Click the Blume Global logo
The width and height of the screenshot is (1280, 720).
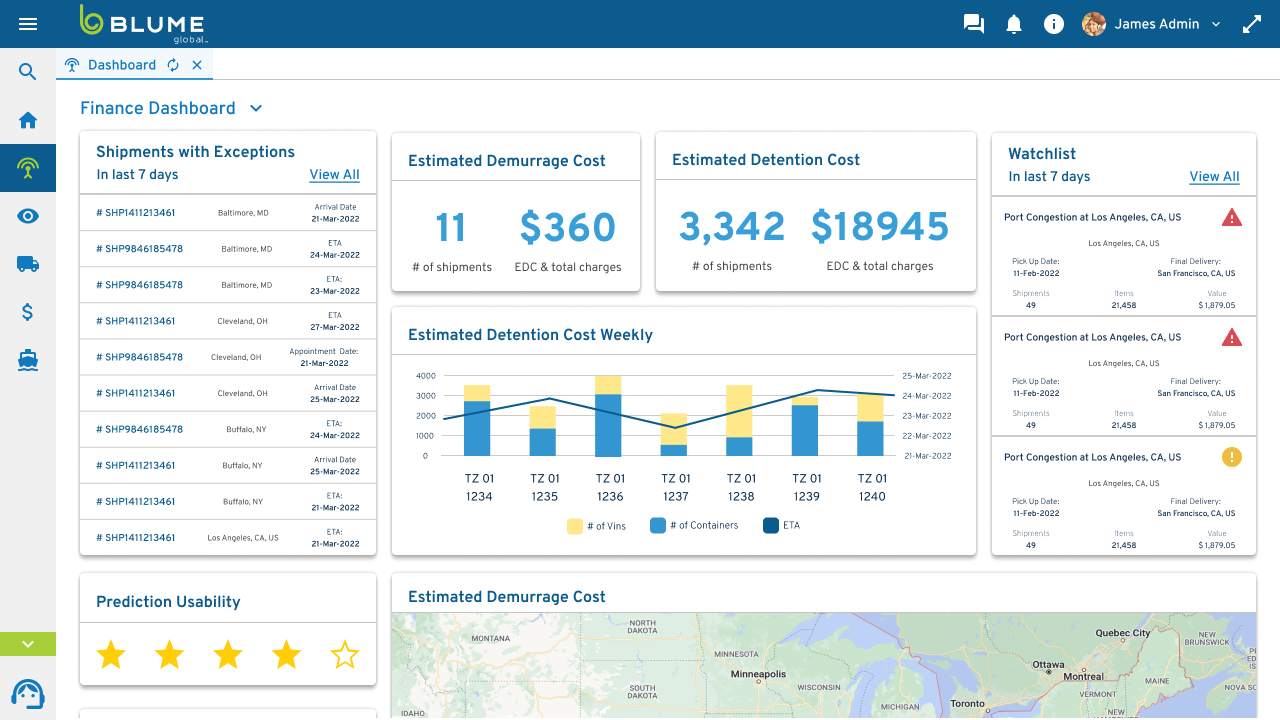click(142, 24)
